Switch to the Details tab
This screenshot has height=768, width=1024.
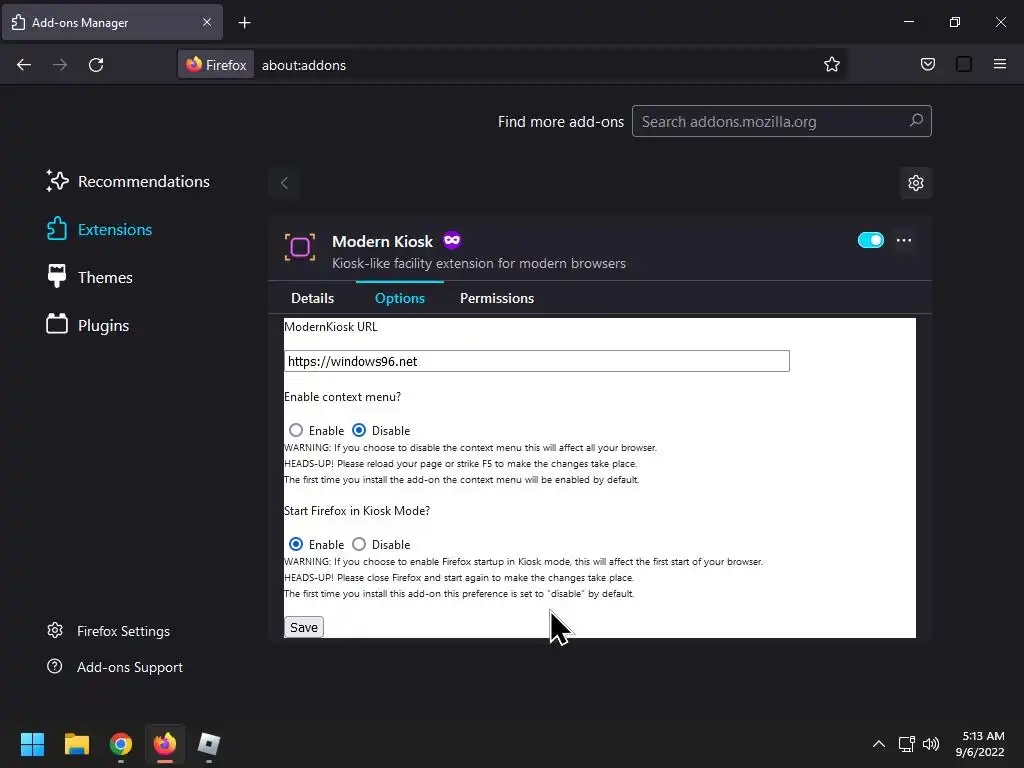312,298
